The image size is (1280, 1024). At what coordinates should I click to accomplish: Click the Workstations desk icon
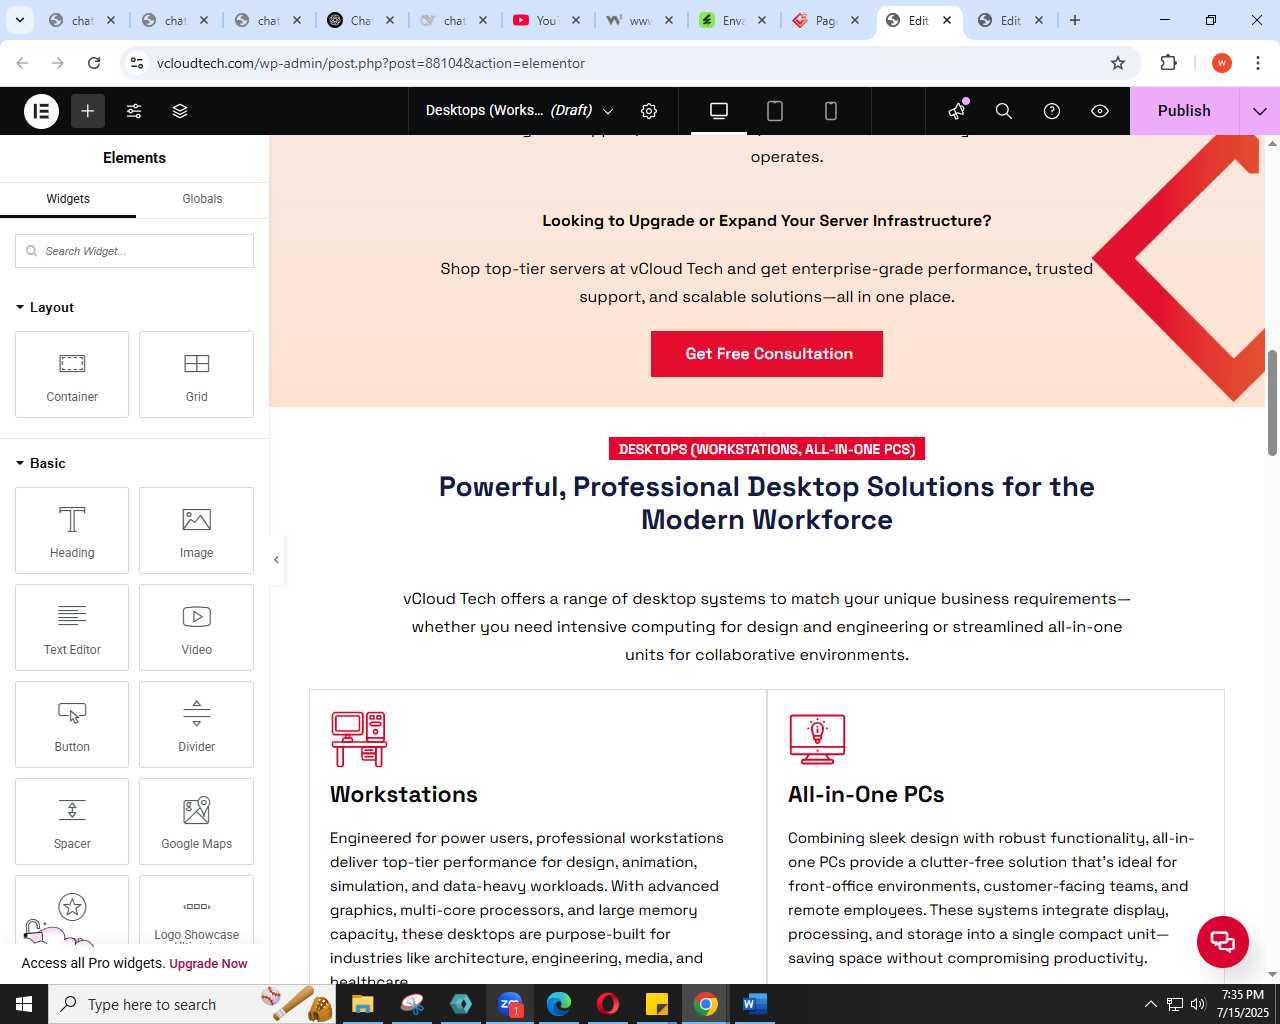(x=359, y=739)
